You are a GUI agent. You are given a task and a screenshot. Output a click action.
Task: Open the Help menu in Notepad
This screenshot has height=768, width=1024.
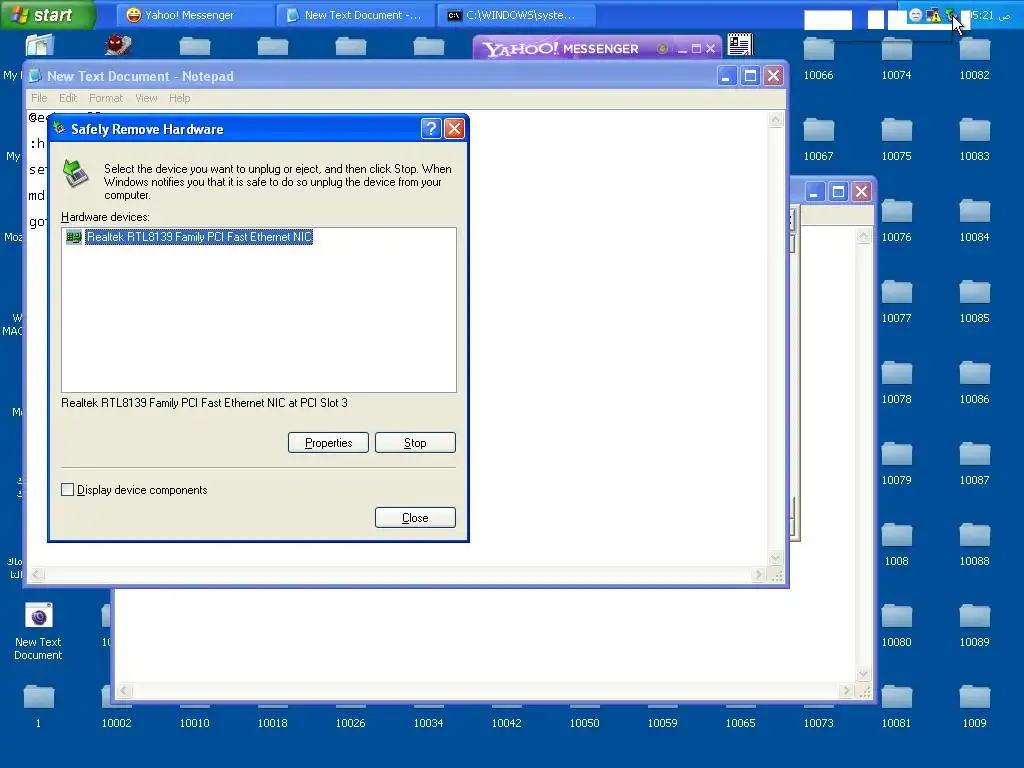tap(180, 98)
